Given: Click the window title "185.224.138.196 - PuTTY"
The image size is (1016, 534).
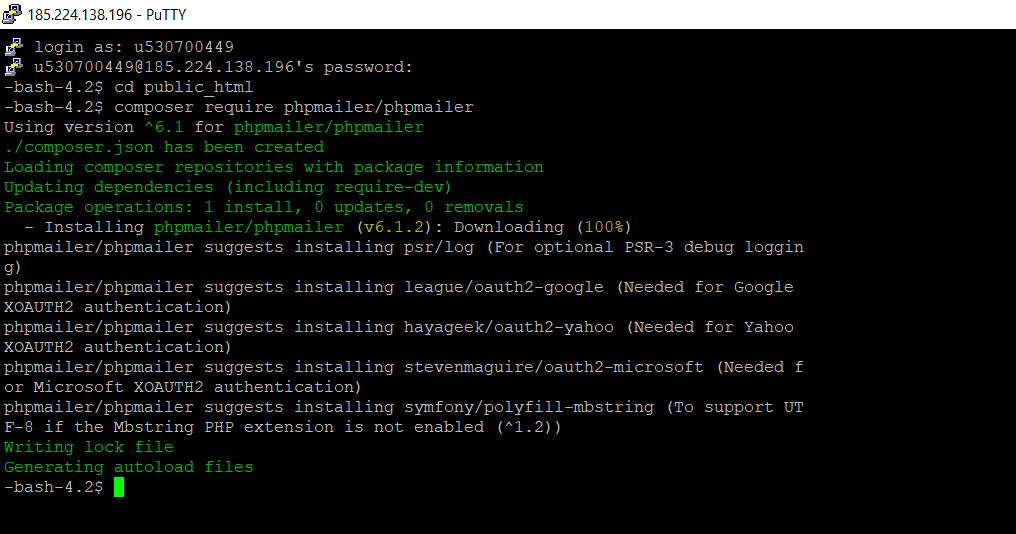Looking at the screenshot, I should [x=107, y=15].
